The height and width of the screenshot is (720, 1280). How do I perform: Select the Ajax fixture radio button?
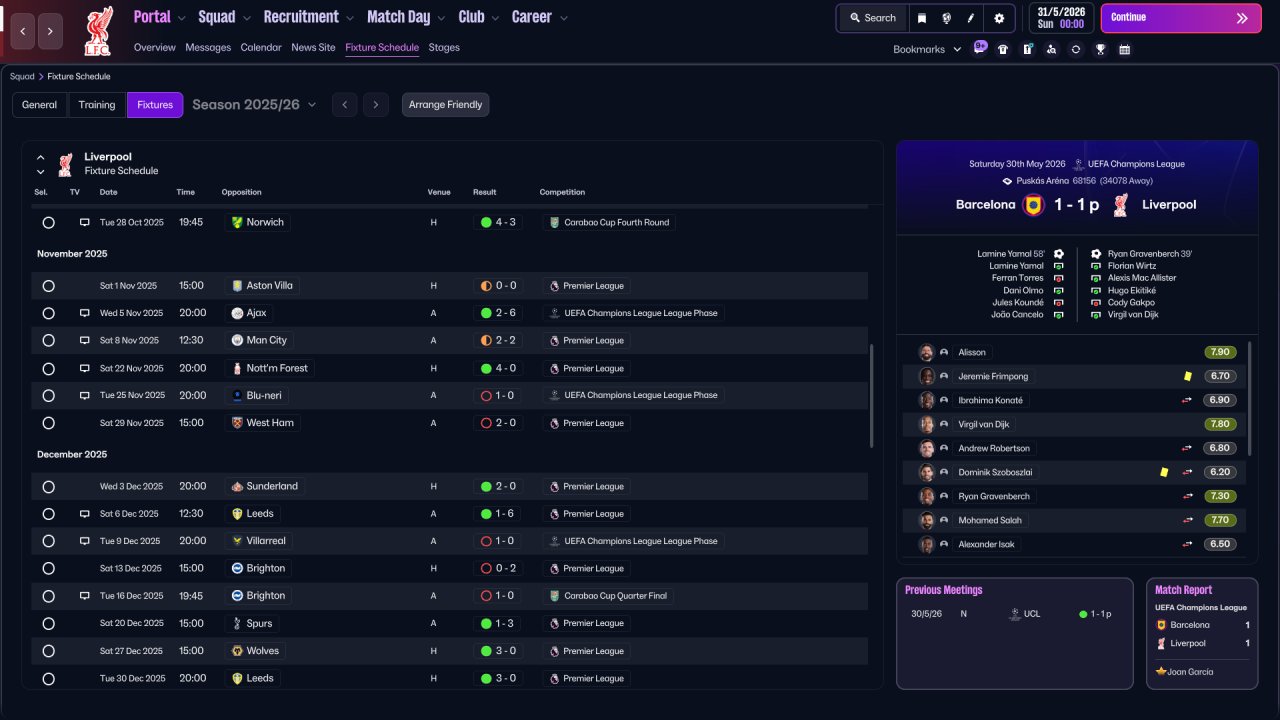(x=48, y=313)
